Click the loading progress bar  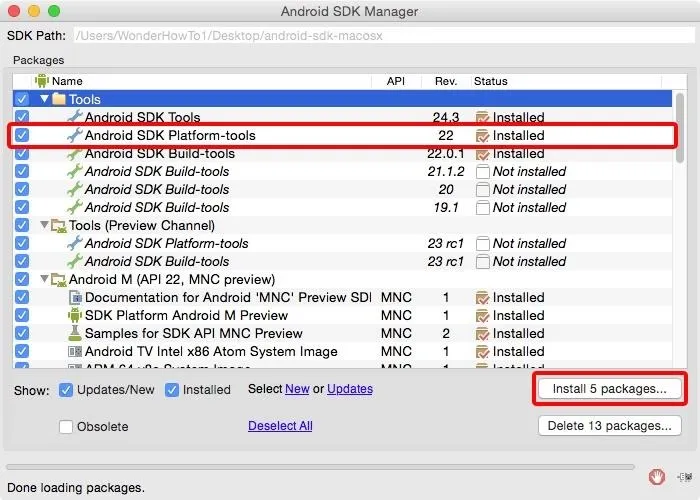(320, 467)
